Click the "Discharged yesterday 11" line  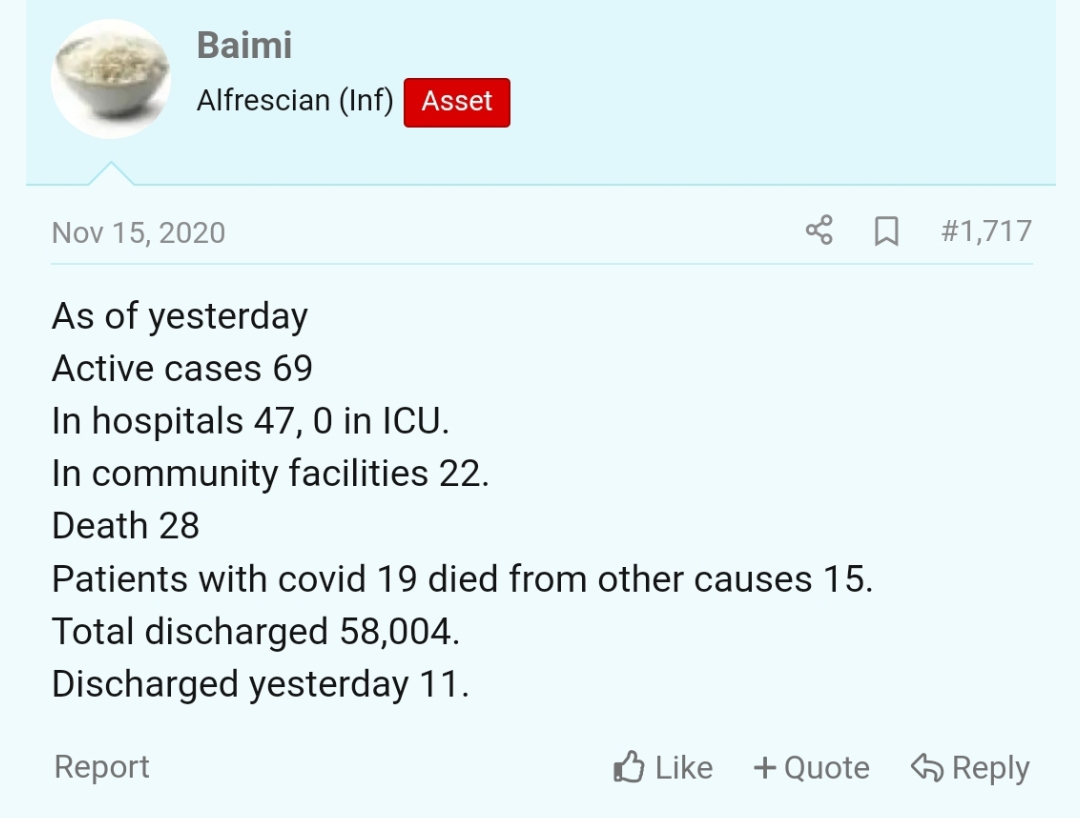pos(260,685)
